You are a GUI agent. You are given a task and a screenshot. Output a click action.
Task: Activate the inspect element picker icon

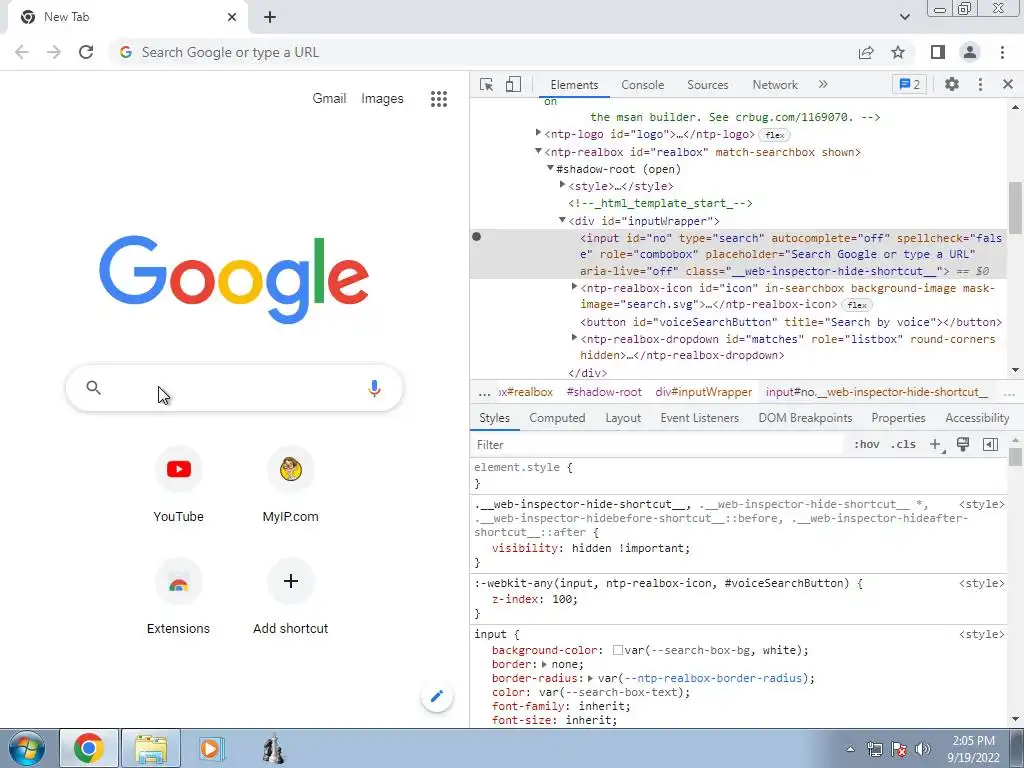486,85
